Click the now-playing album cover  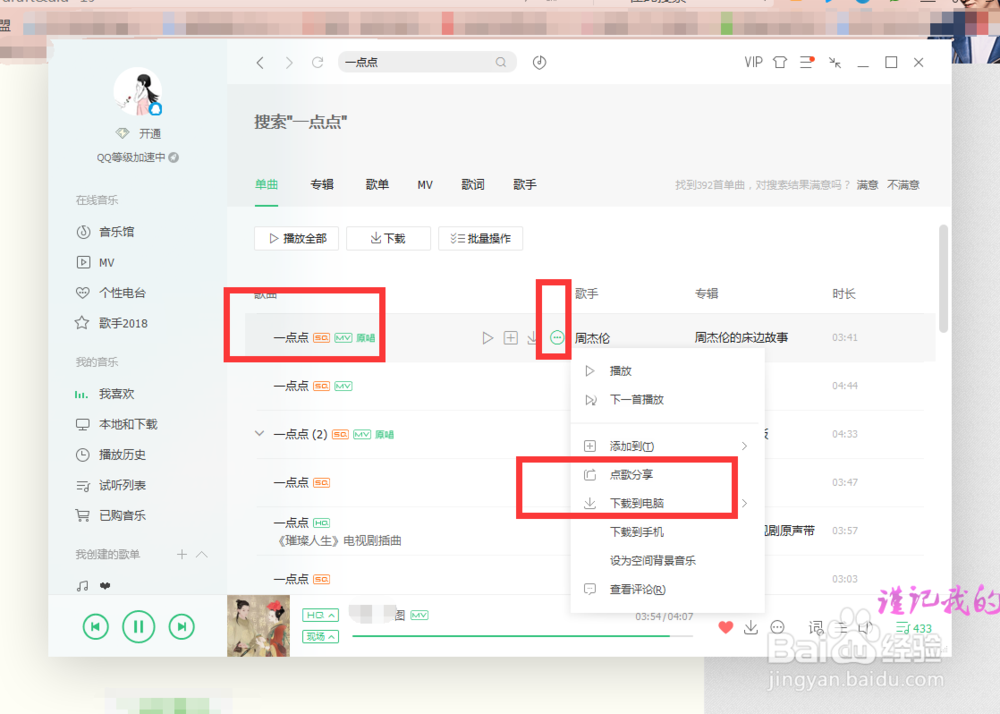(x=258, y=626)
